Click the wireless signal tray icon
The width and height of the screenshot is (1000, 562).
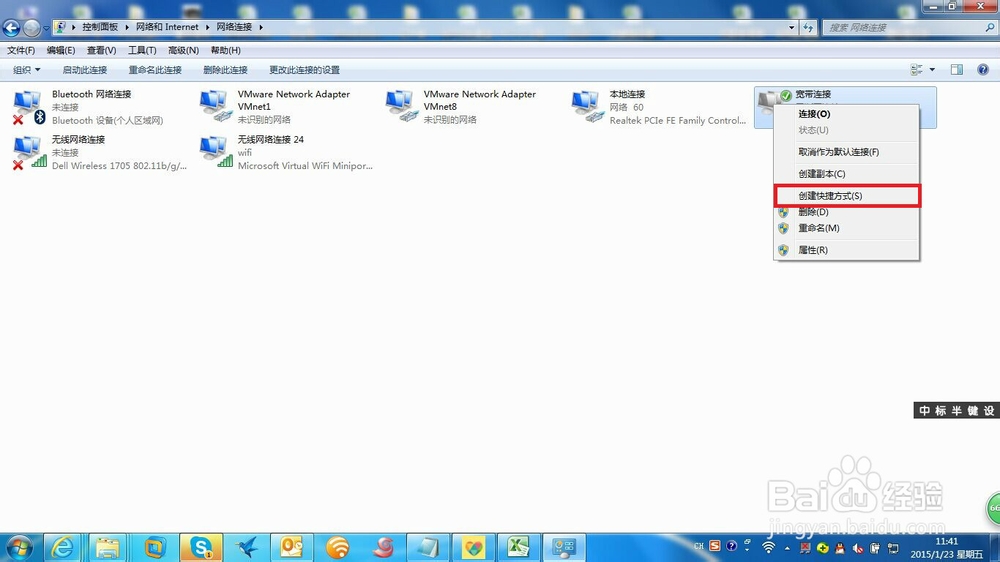tap(768, 547)
